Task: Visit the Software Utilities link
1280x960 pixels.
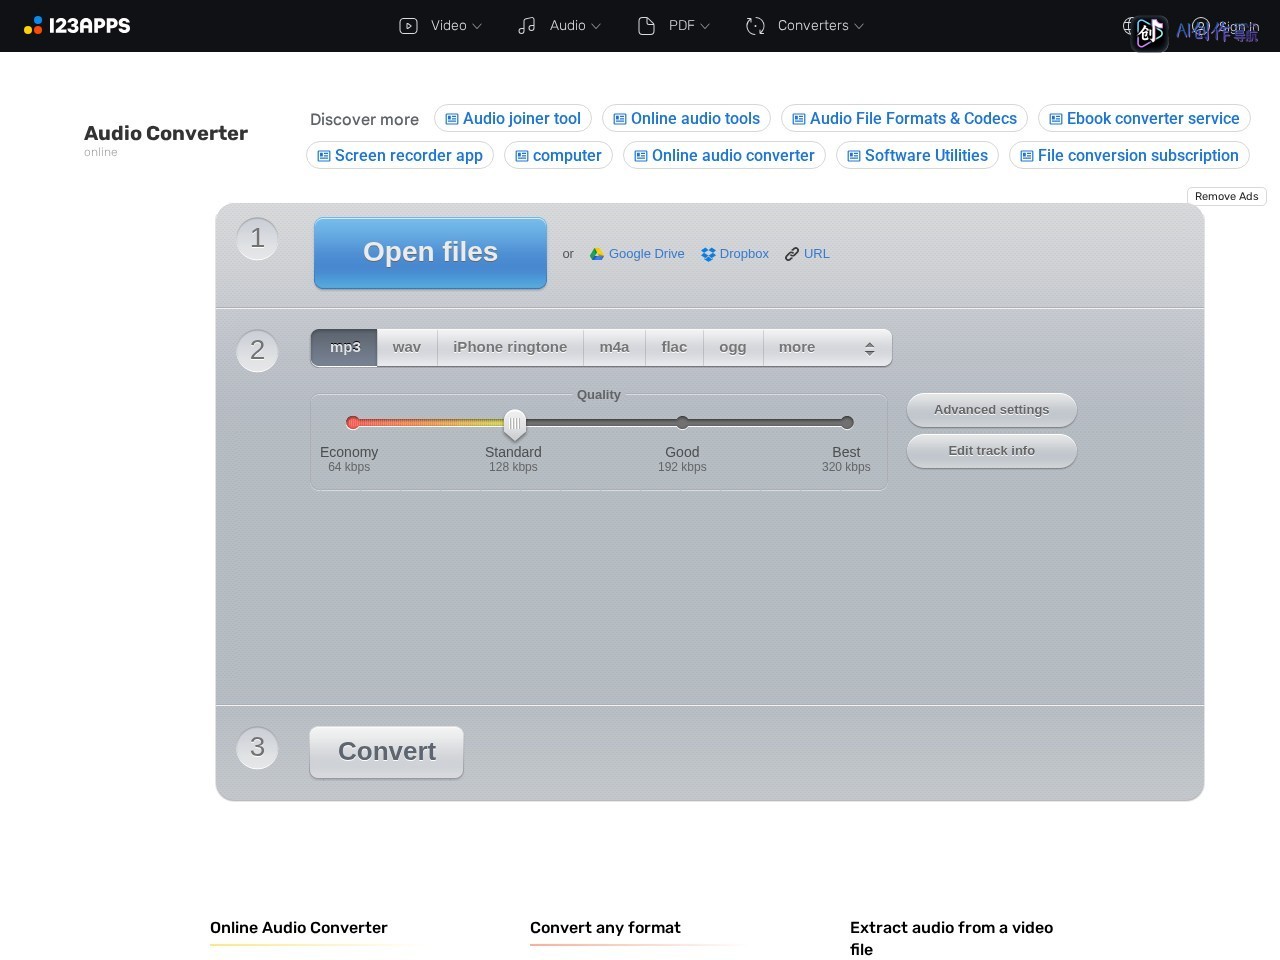Action: [x=917, y=155]
